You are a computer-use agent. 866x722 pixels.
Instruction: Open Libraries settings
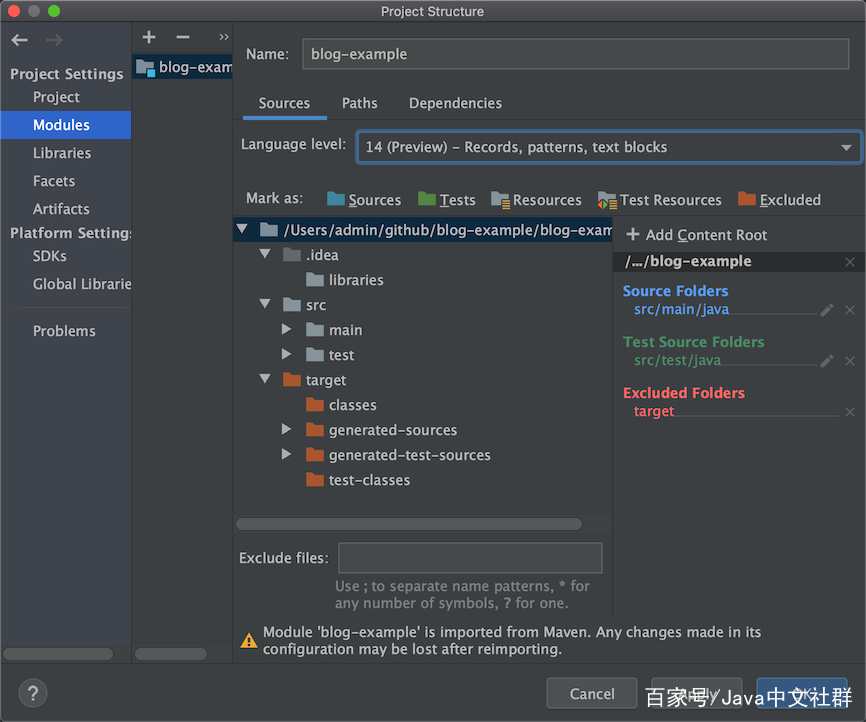point(62,153)
